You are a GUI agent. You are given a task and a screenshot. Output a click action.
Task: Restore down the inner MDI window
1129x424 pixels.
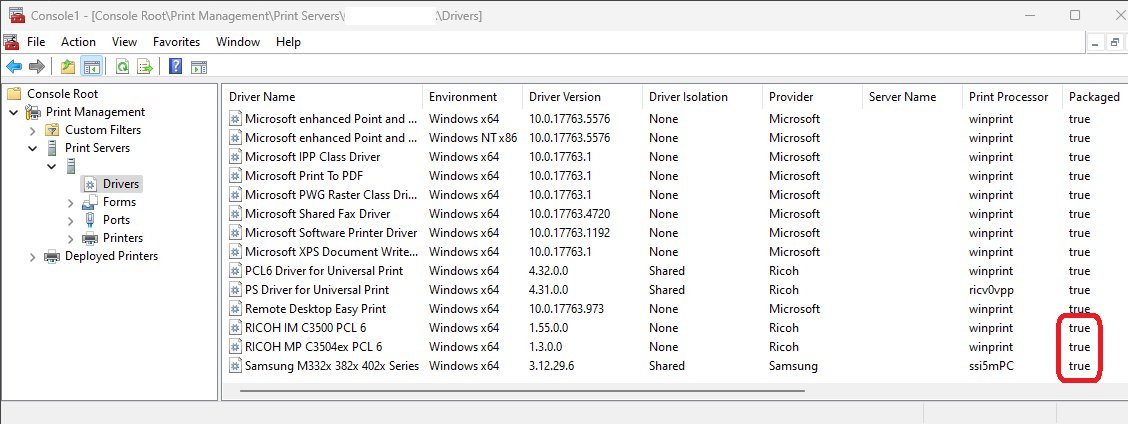1115,43
